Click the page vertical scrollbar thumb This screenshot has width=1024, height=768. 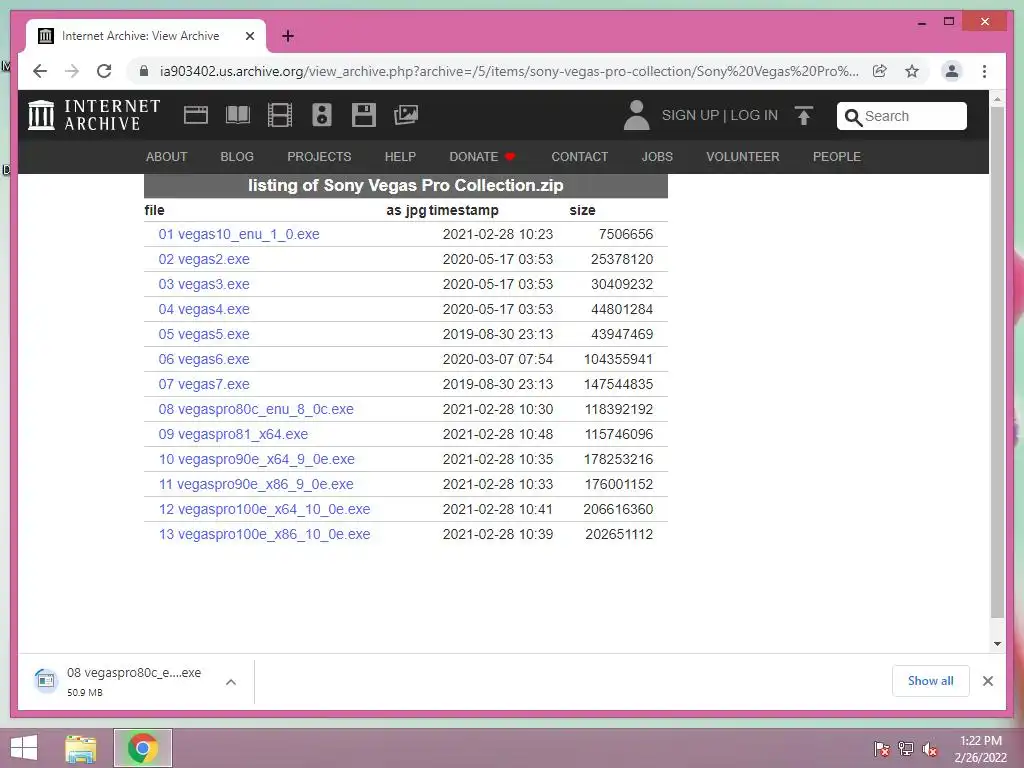click(x=997, y=361)
